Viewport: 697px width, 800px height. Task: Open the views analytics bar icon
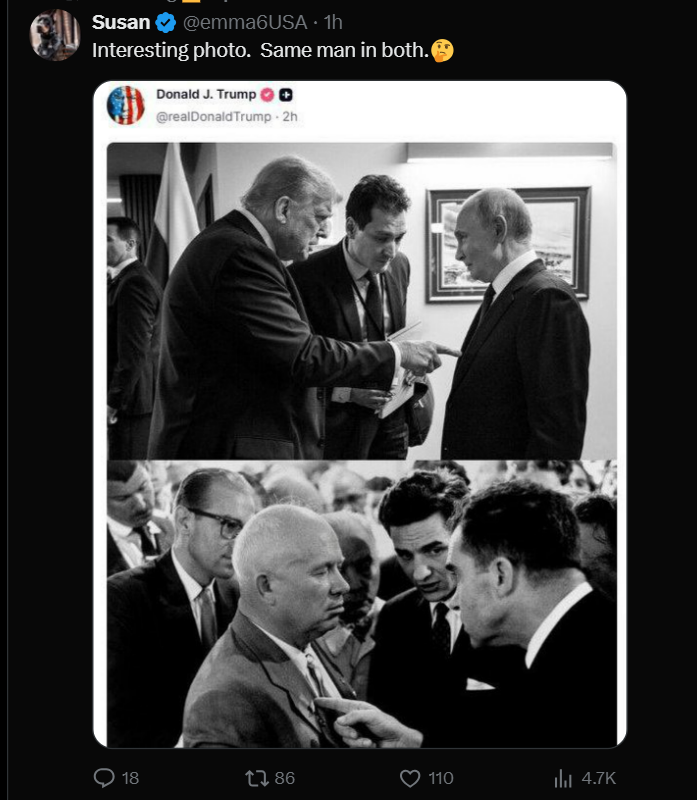point(563,779)
